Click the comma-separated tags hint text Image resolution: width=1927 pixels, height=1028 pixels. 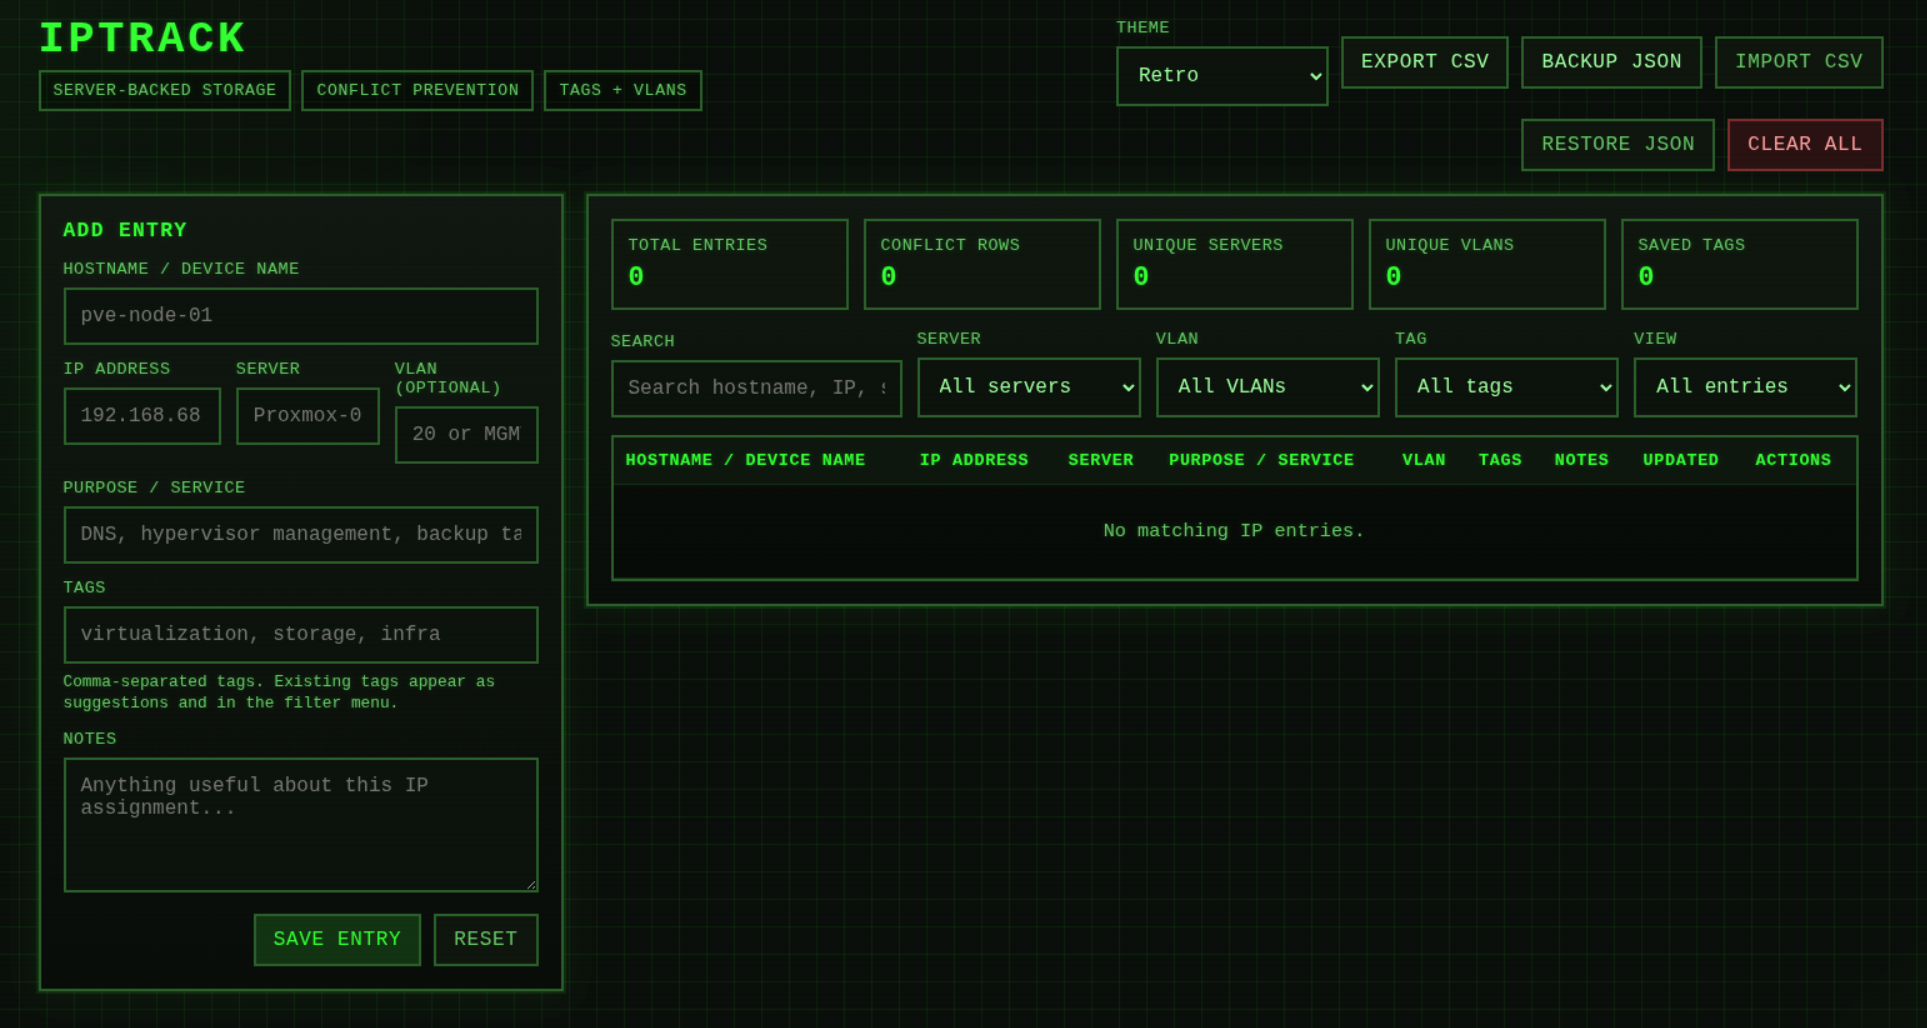pyautogui.click(x=279, y=692)
